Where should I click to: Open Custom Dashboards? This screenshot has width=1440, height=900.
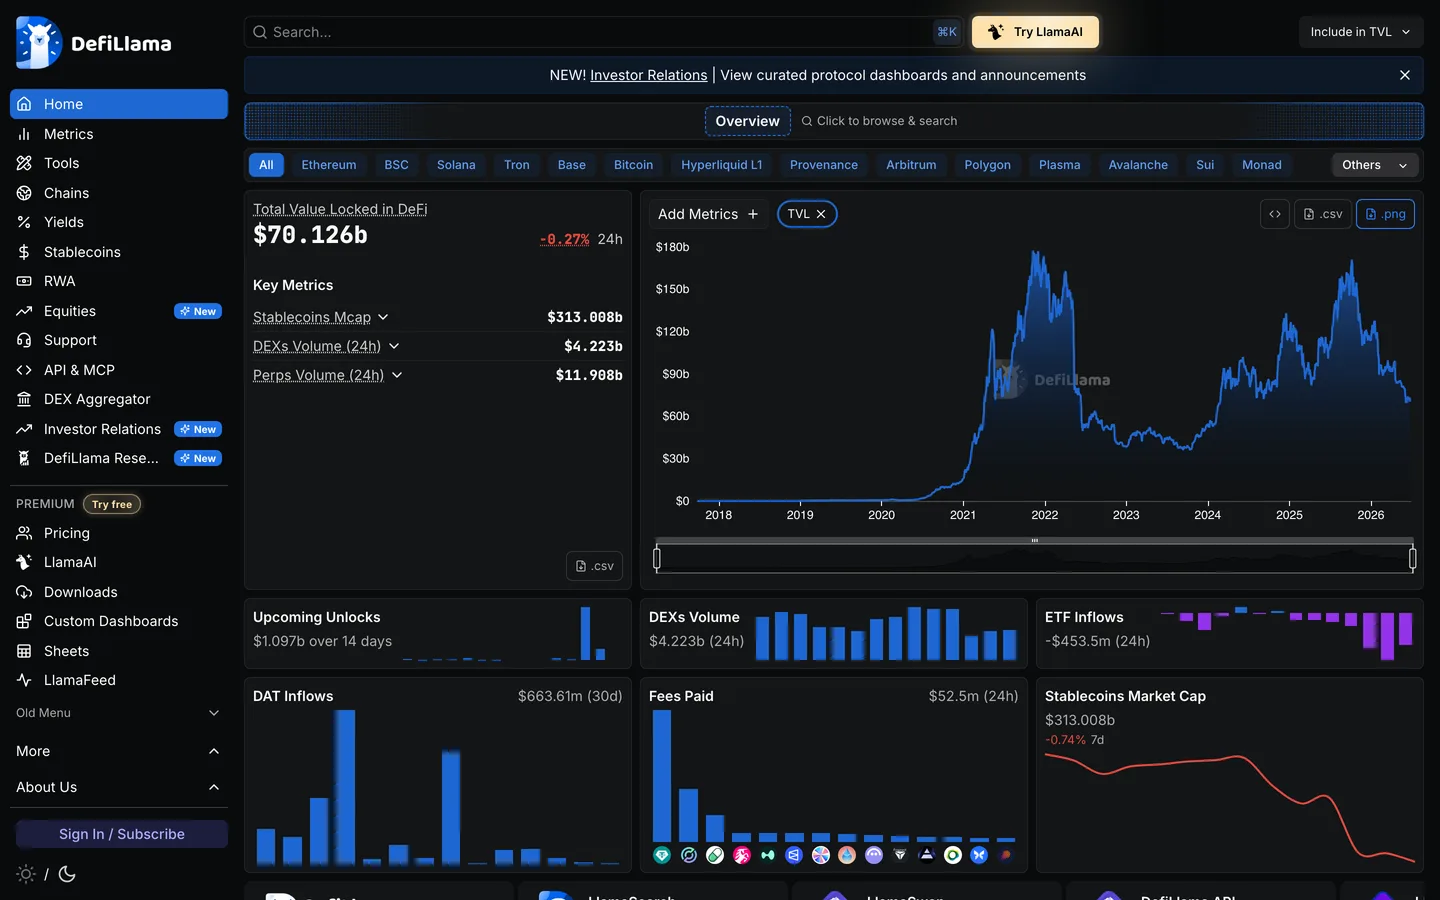pos(119,621)
